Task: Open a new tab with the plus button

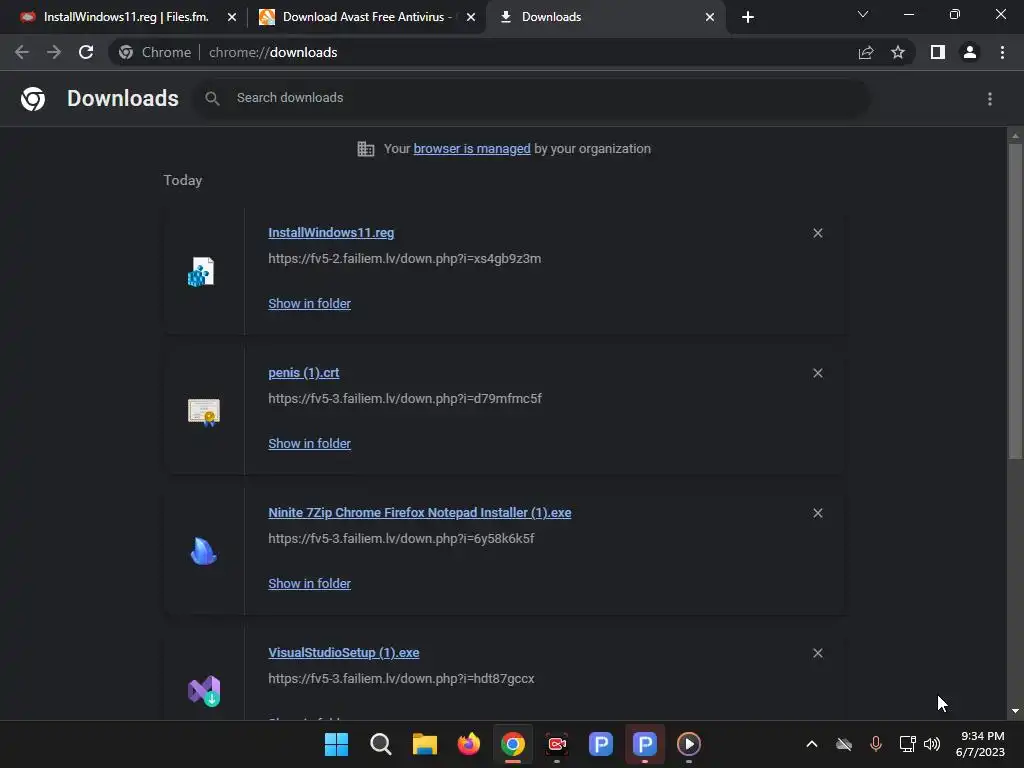Action: pyautogui.click(x=748, y=17)
